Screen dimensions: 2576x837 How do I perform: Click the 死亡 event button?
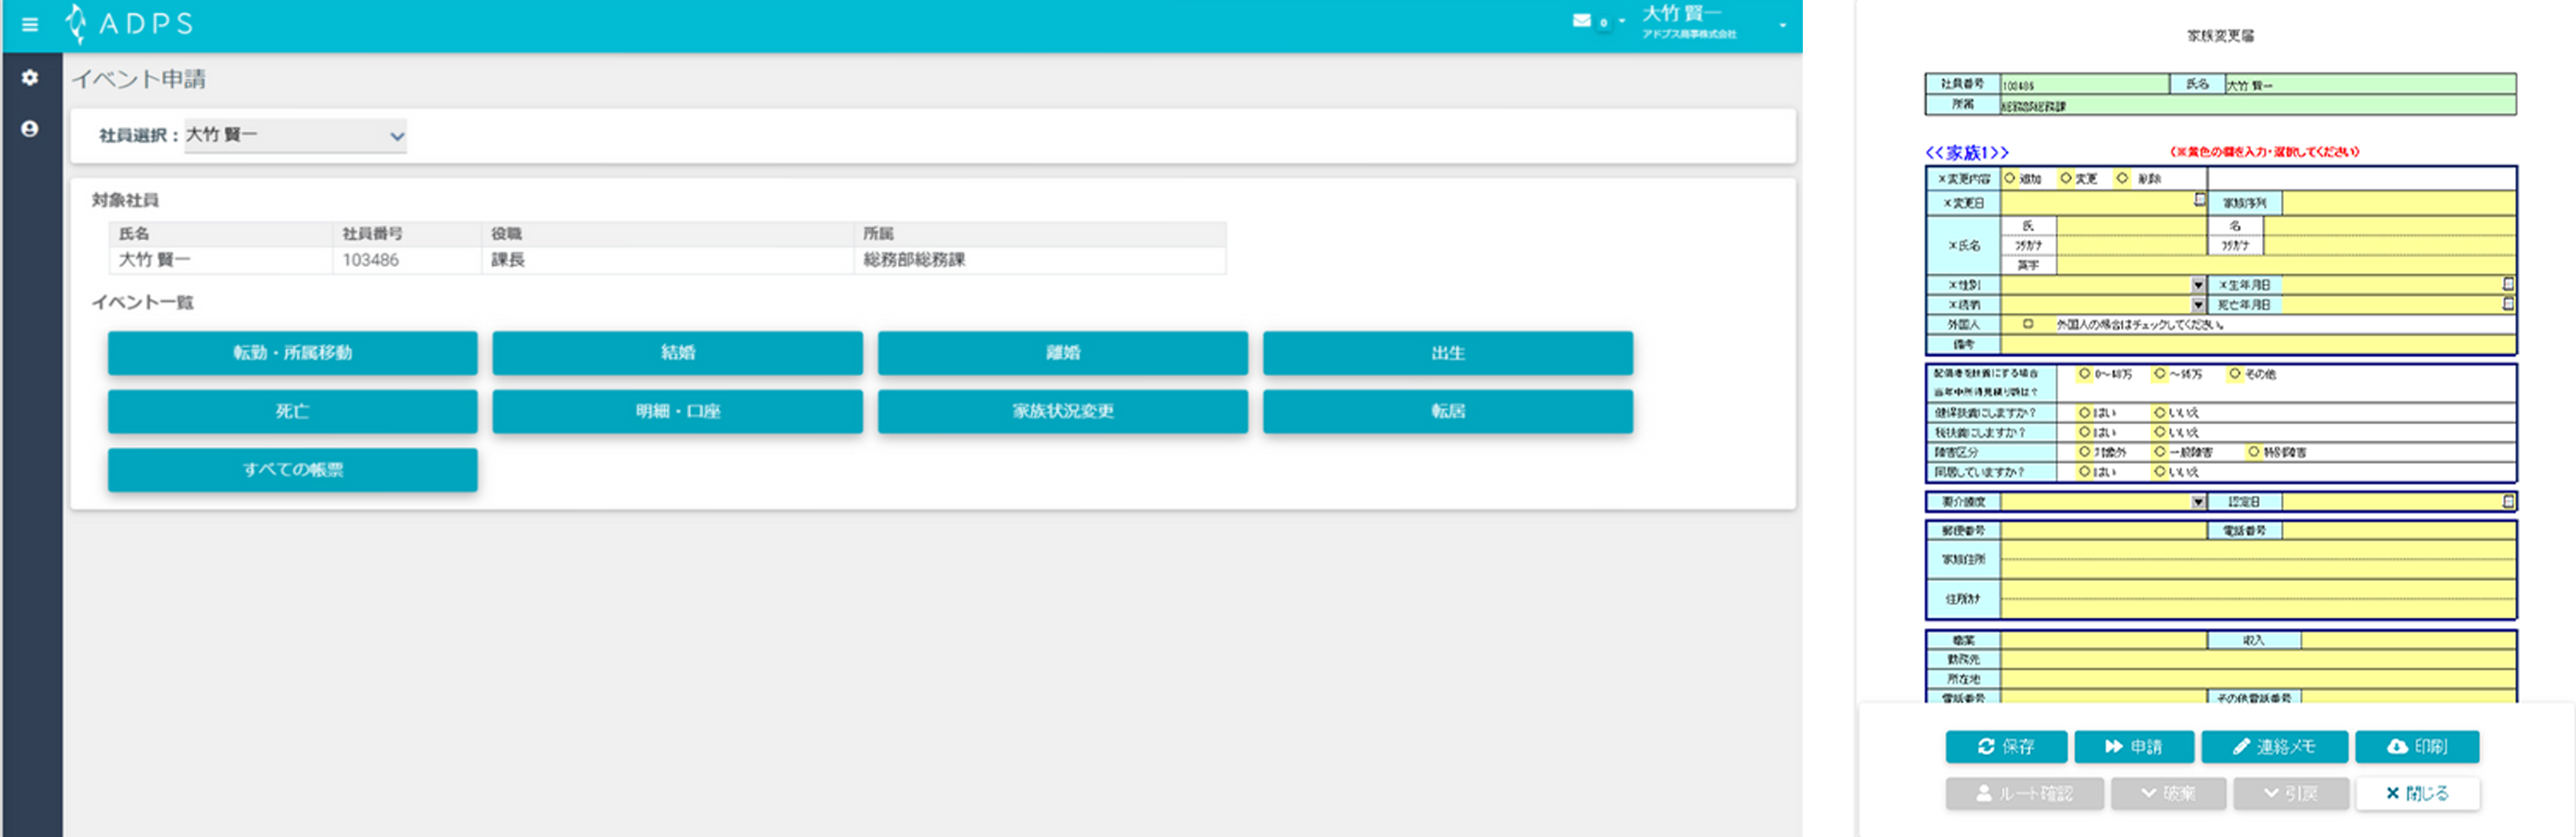tap(293, 411)
